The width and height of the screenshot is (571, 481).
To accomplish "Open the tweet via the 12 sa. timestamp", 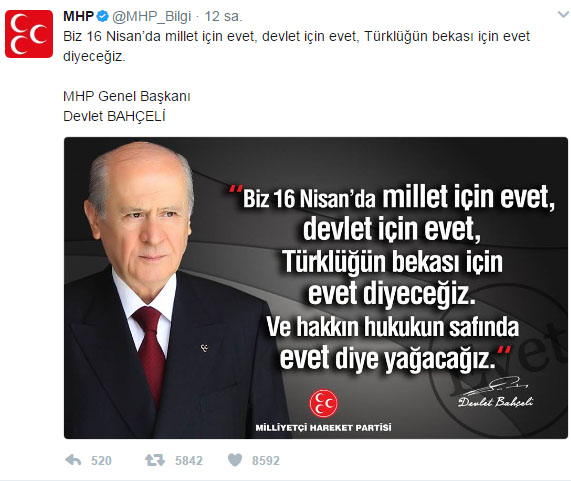I will pyautogui.click(x=223, y=16).
